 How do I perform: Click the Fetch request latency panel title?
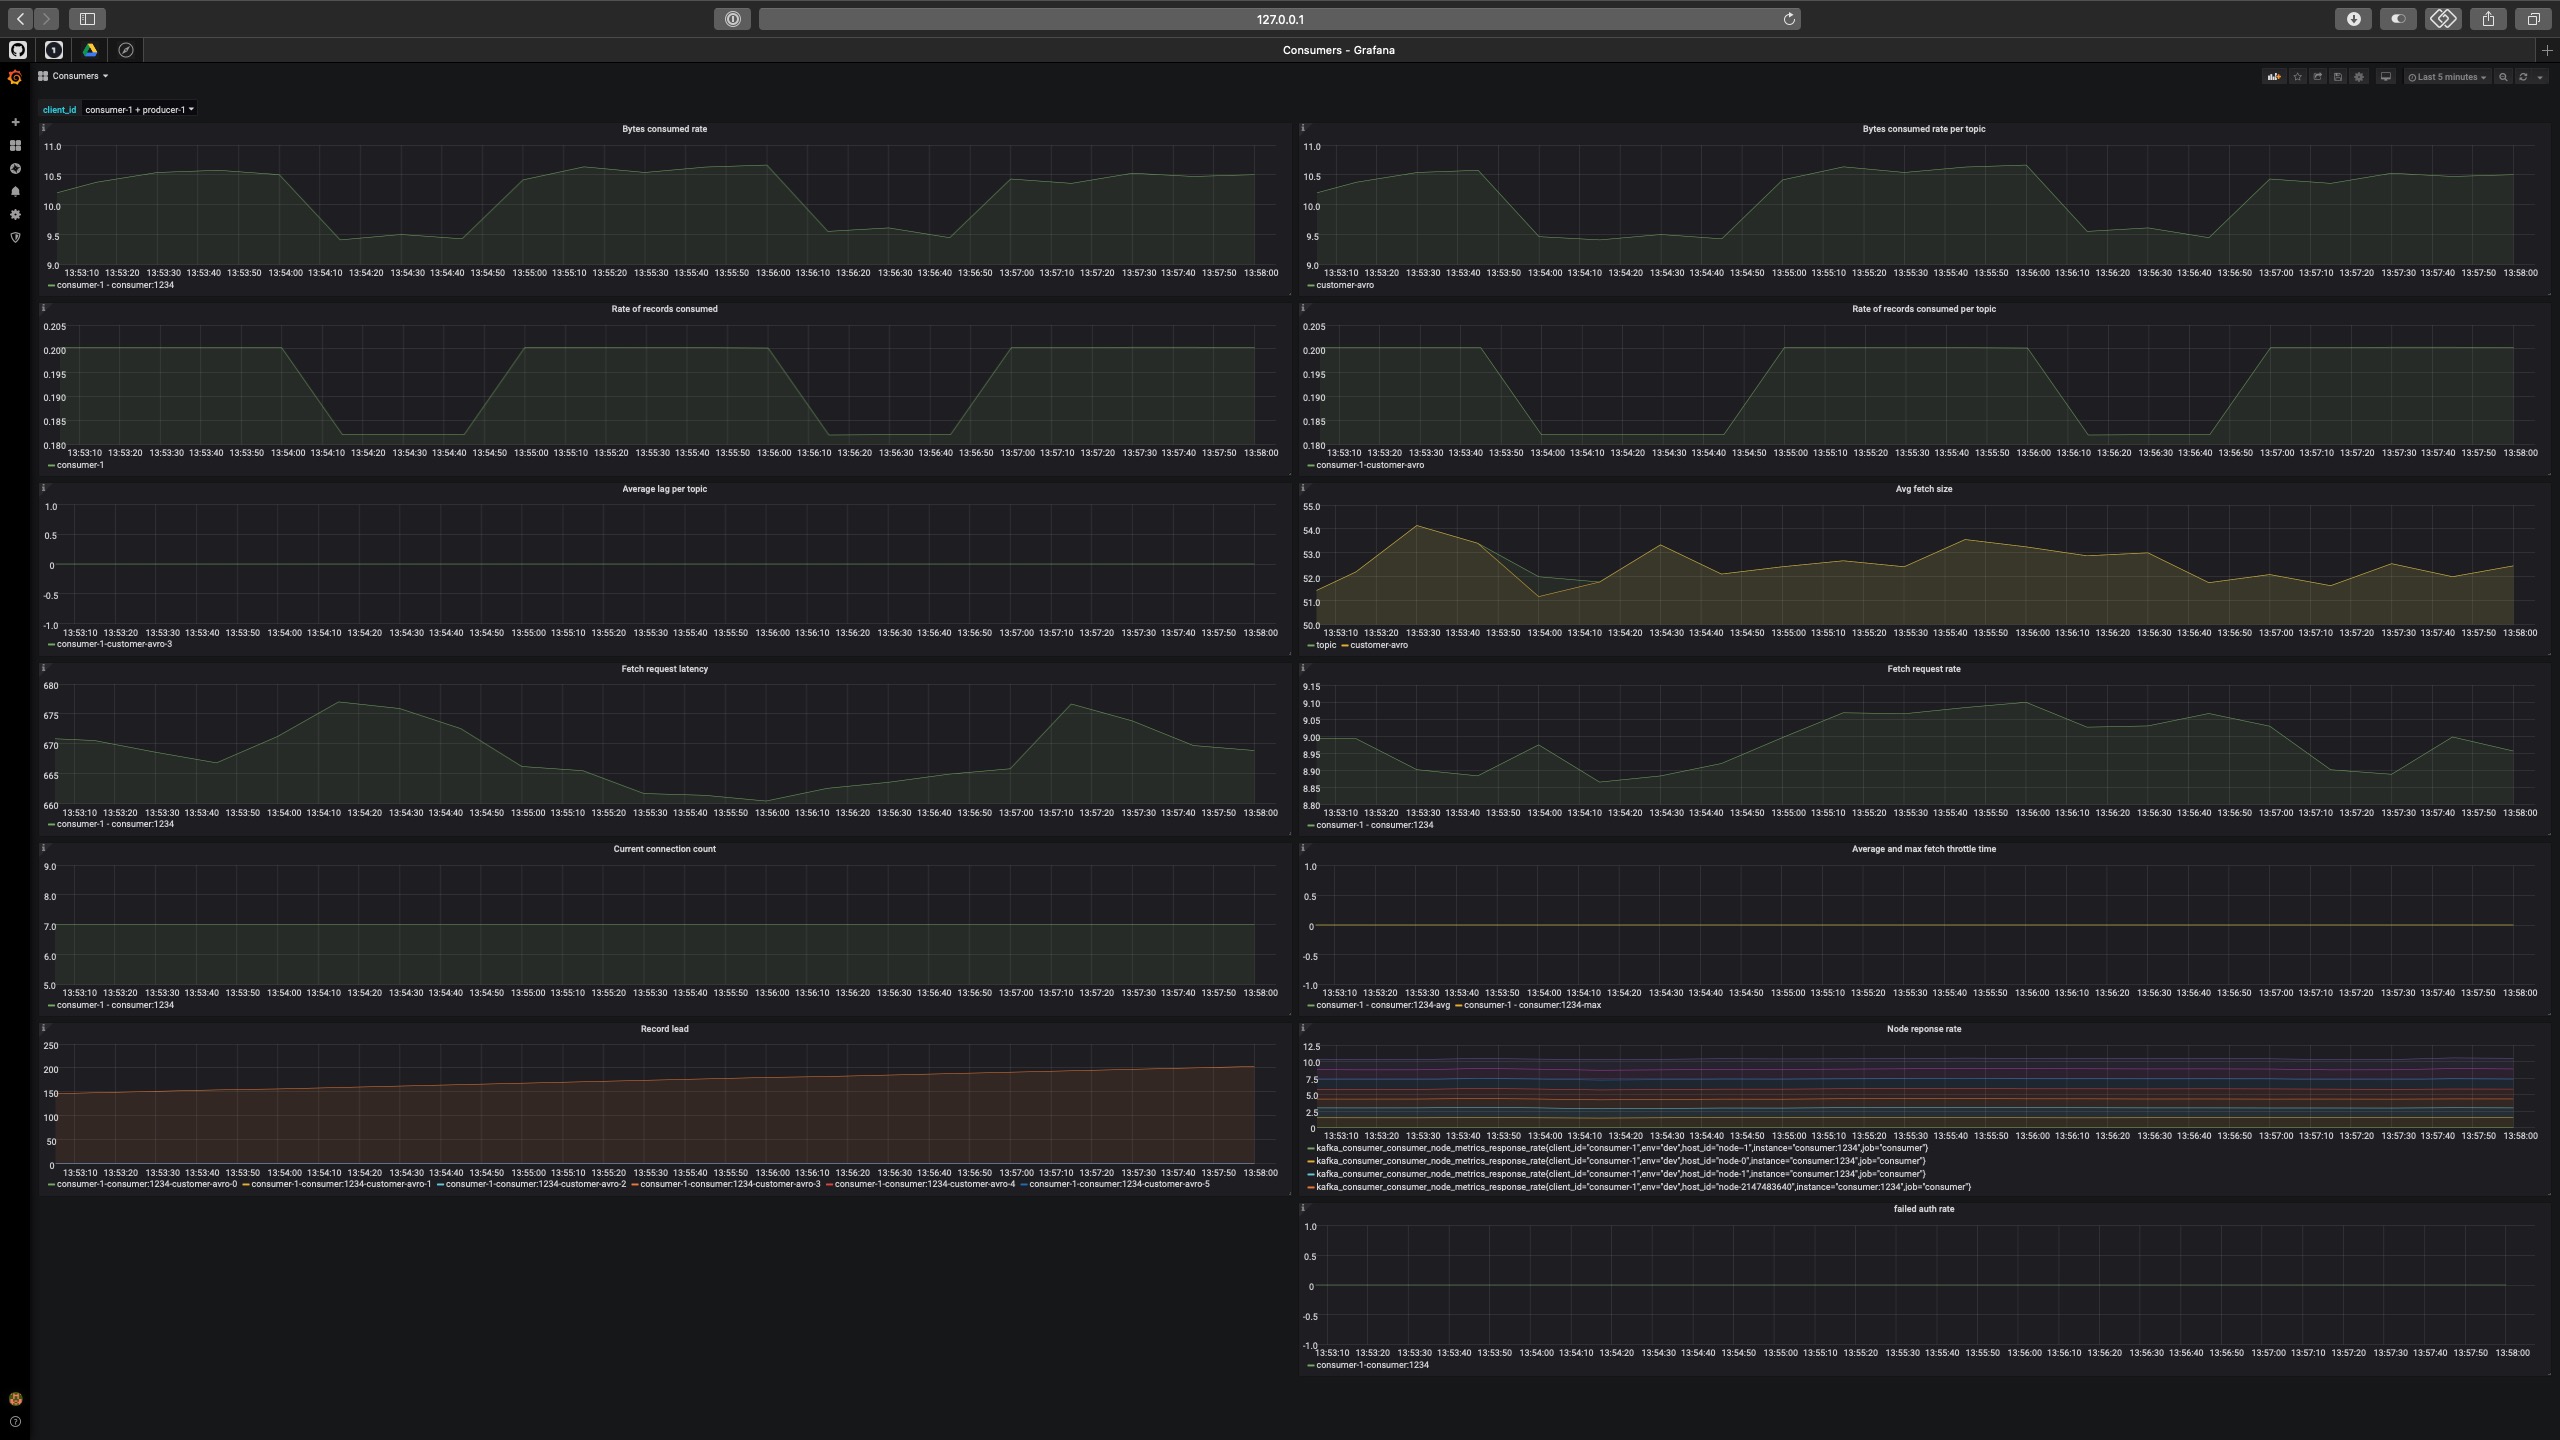pyautogui.click(x=664, y=669)
